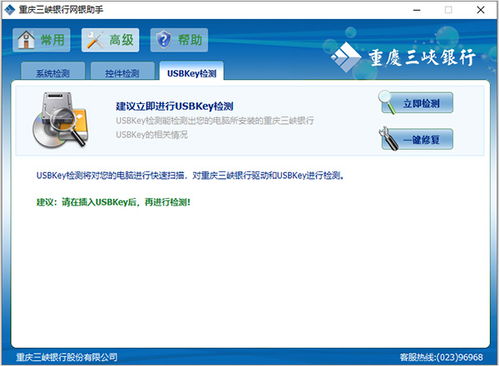The width and height of the screenshot is (499, 366).
Task: Click the window title 重庆三峡银行网银助手
Action: point(61,10)
